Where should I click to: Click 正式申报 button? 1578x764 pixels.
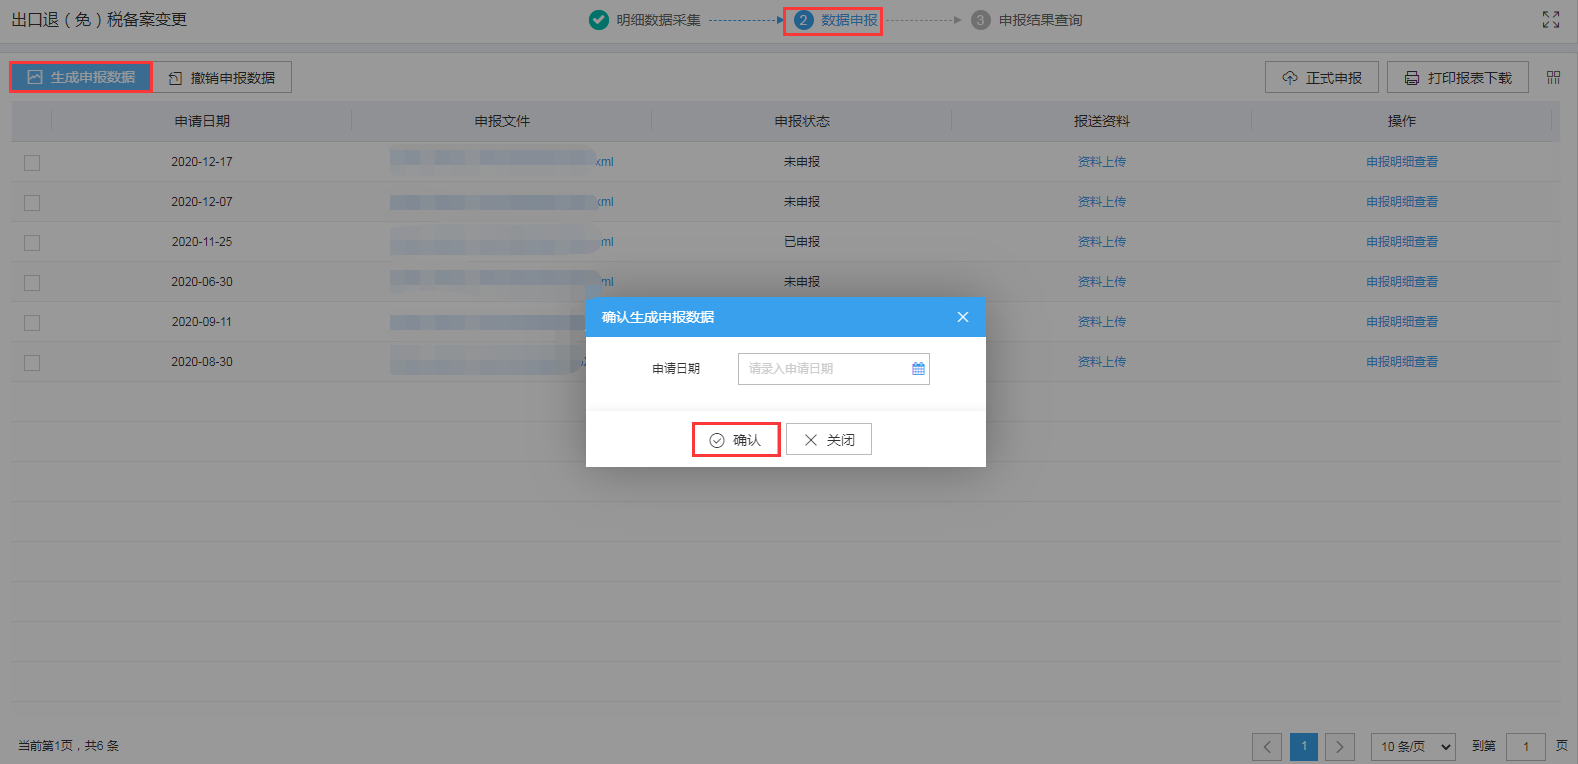(1322, 77)
